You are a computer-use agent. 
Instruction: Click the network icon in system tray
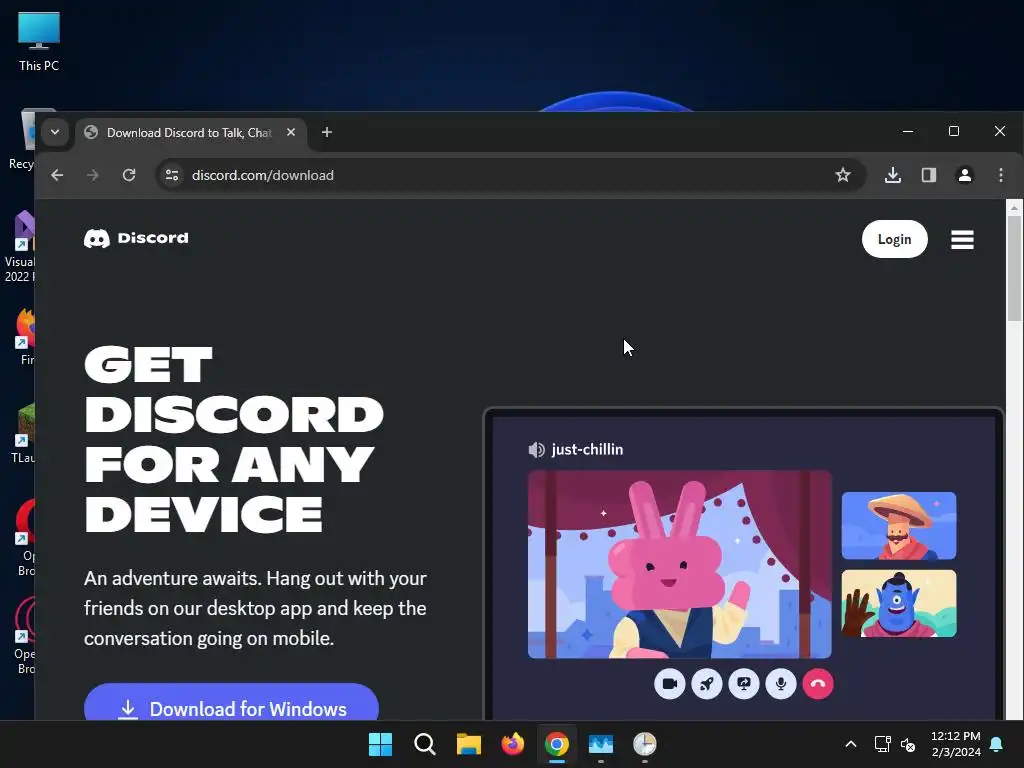pyautogui.click(x=882, y=744)
